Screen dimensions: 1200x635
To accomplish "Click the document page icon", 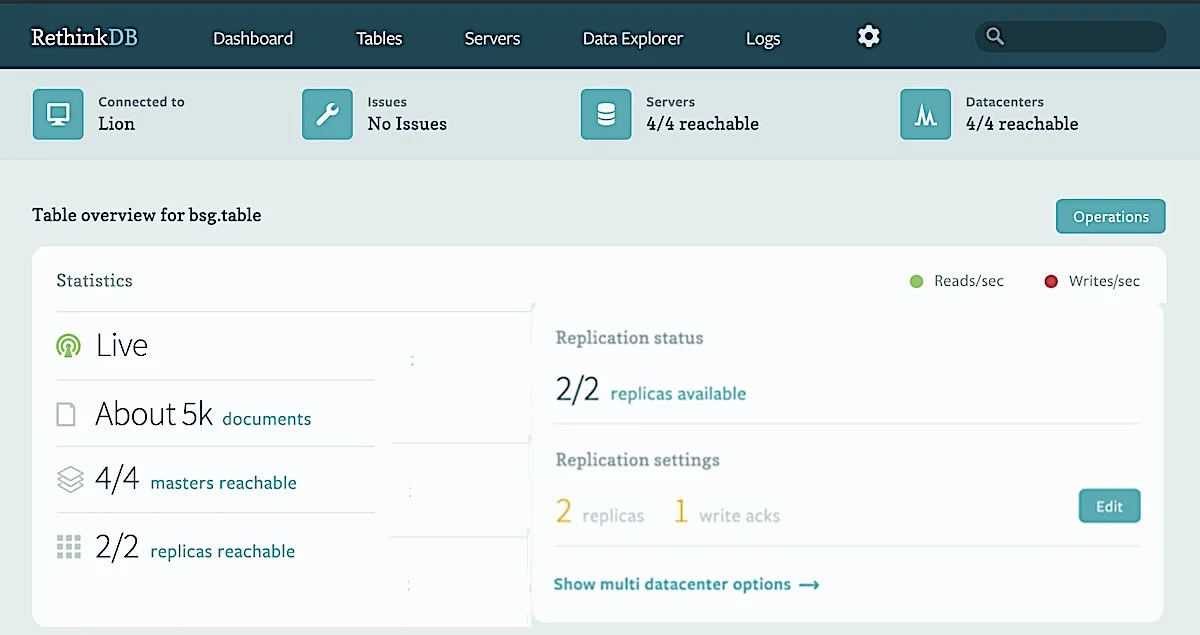I will pos(66,414).
